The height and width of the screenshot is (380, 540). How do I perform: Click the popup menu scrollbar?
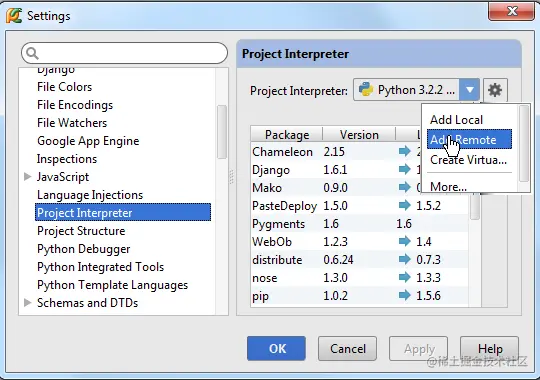click(524, 143)
